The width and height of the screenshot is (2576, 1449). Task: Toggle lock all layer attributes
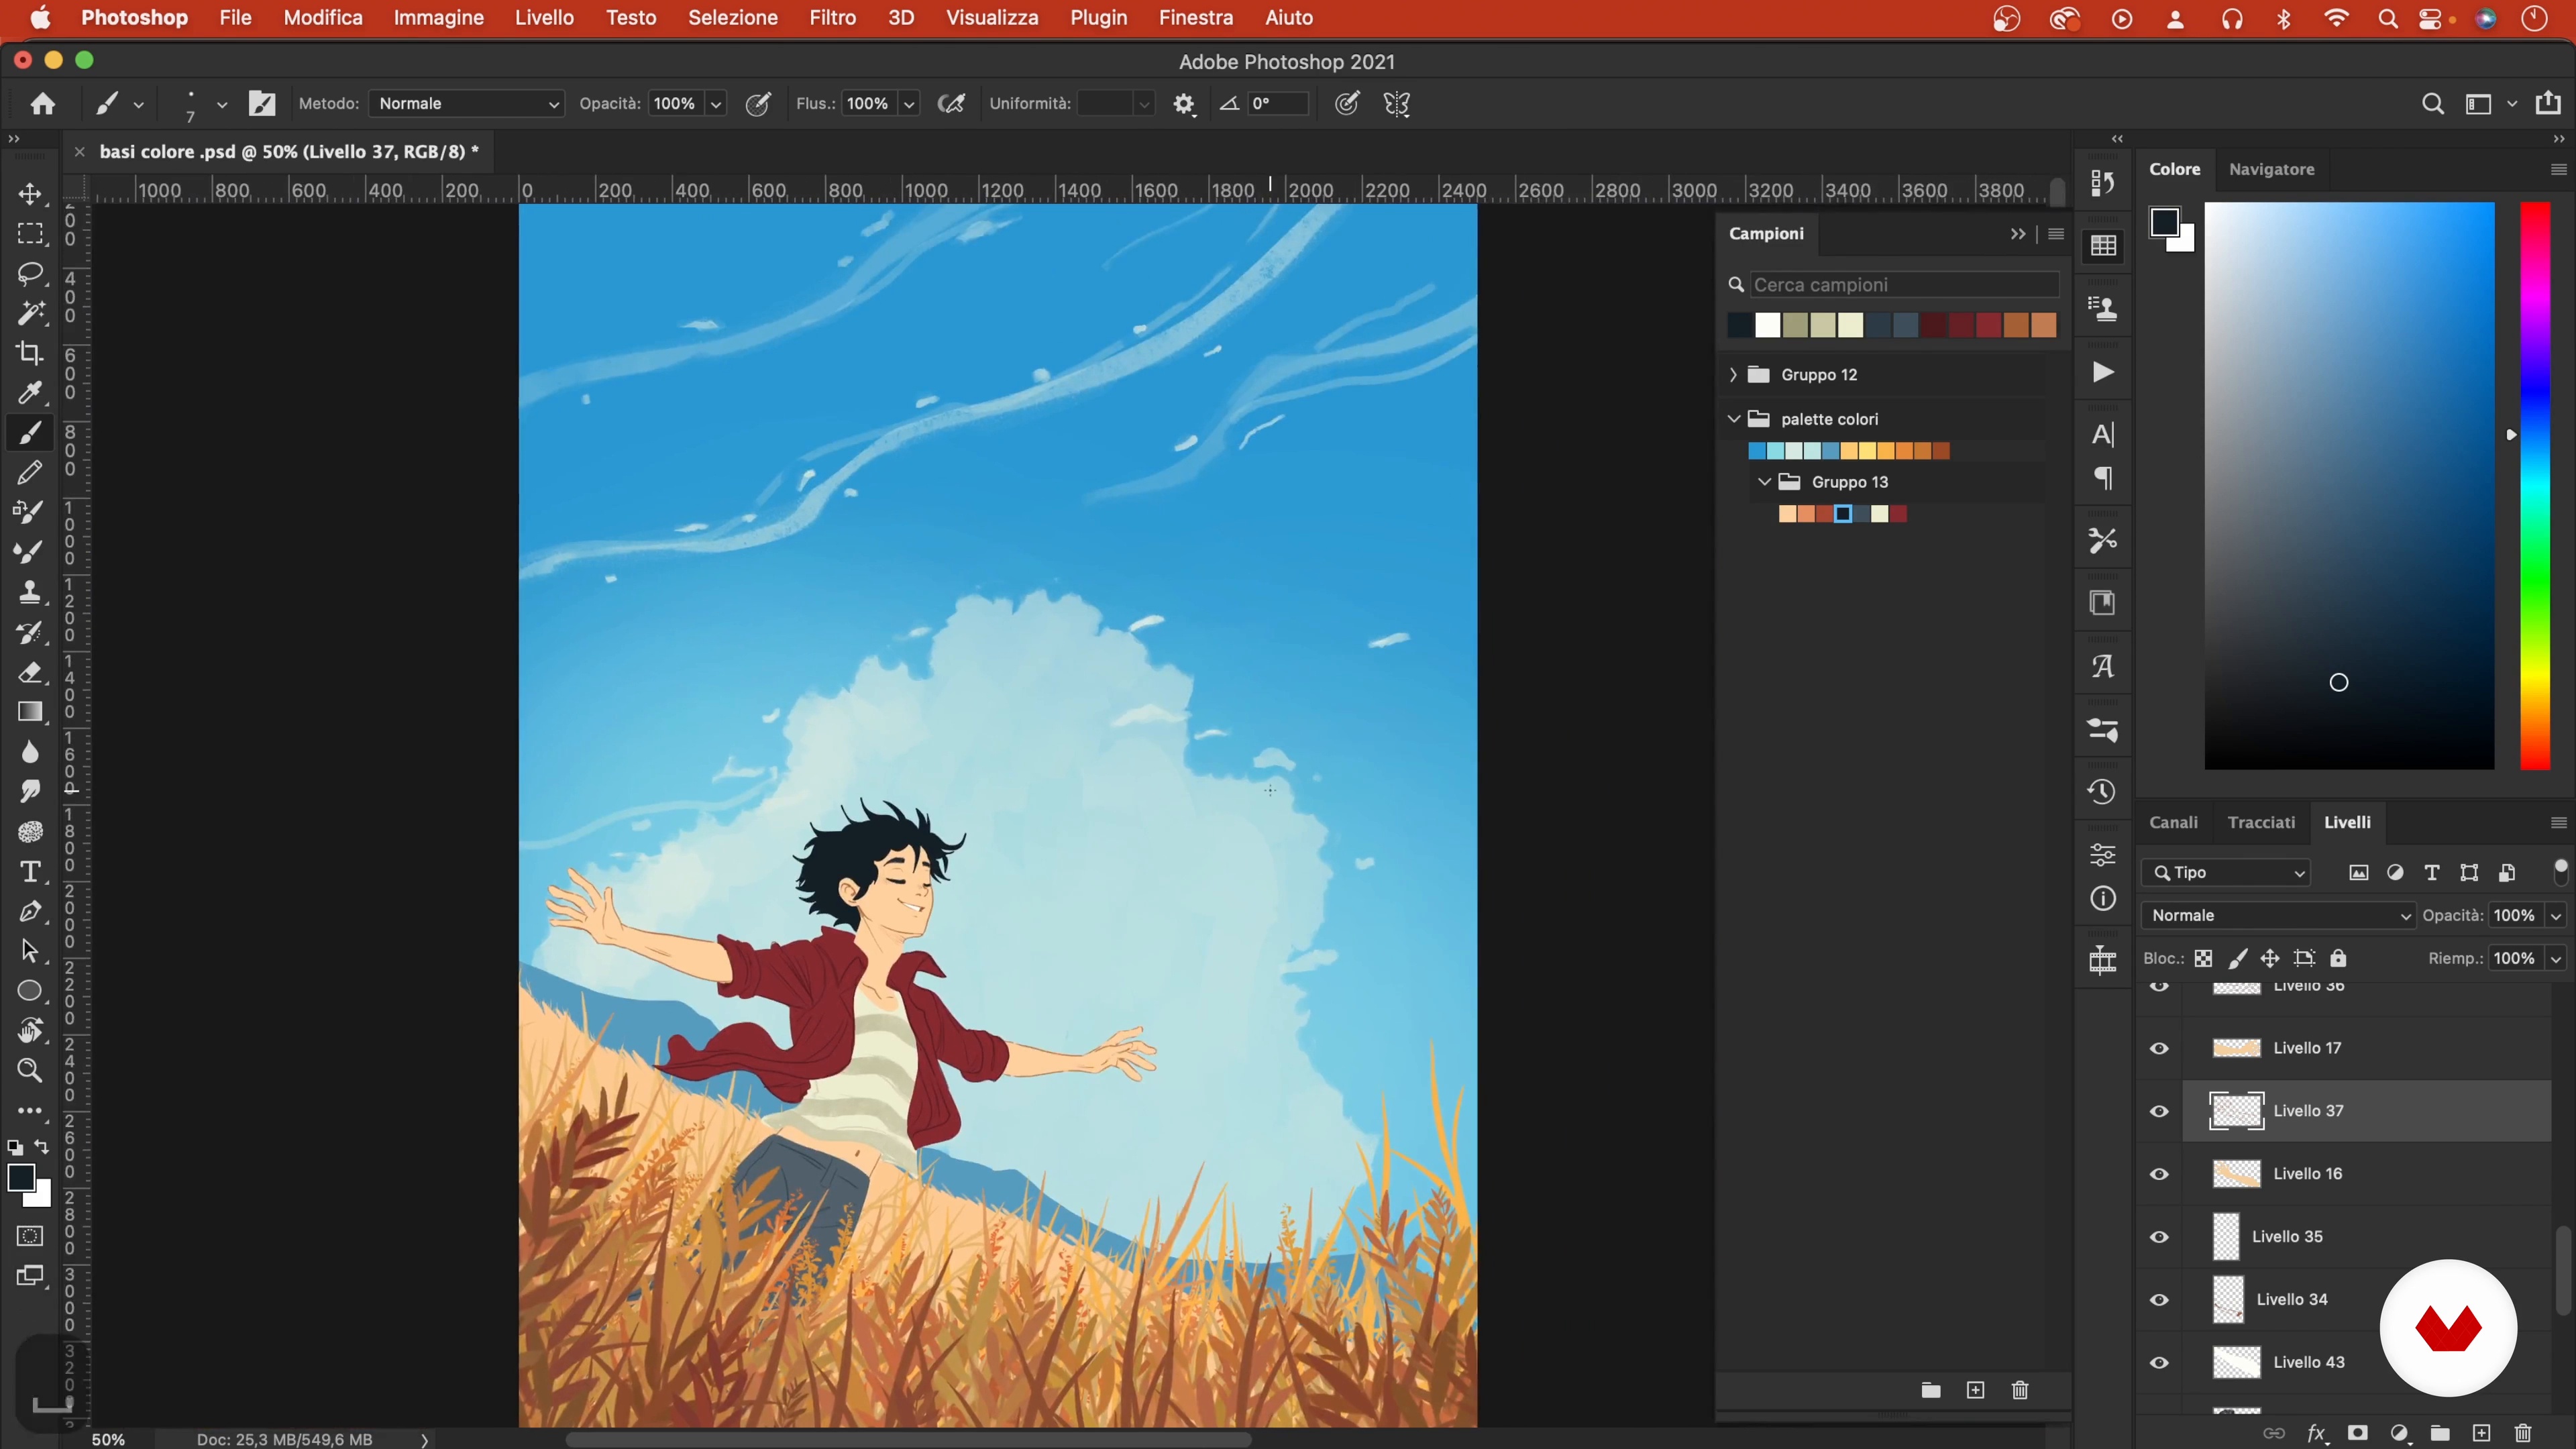click(x=2338, y=958)
